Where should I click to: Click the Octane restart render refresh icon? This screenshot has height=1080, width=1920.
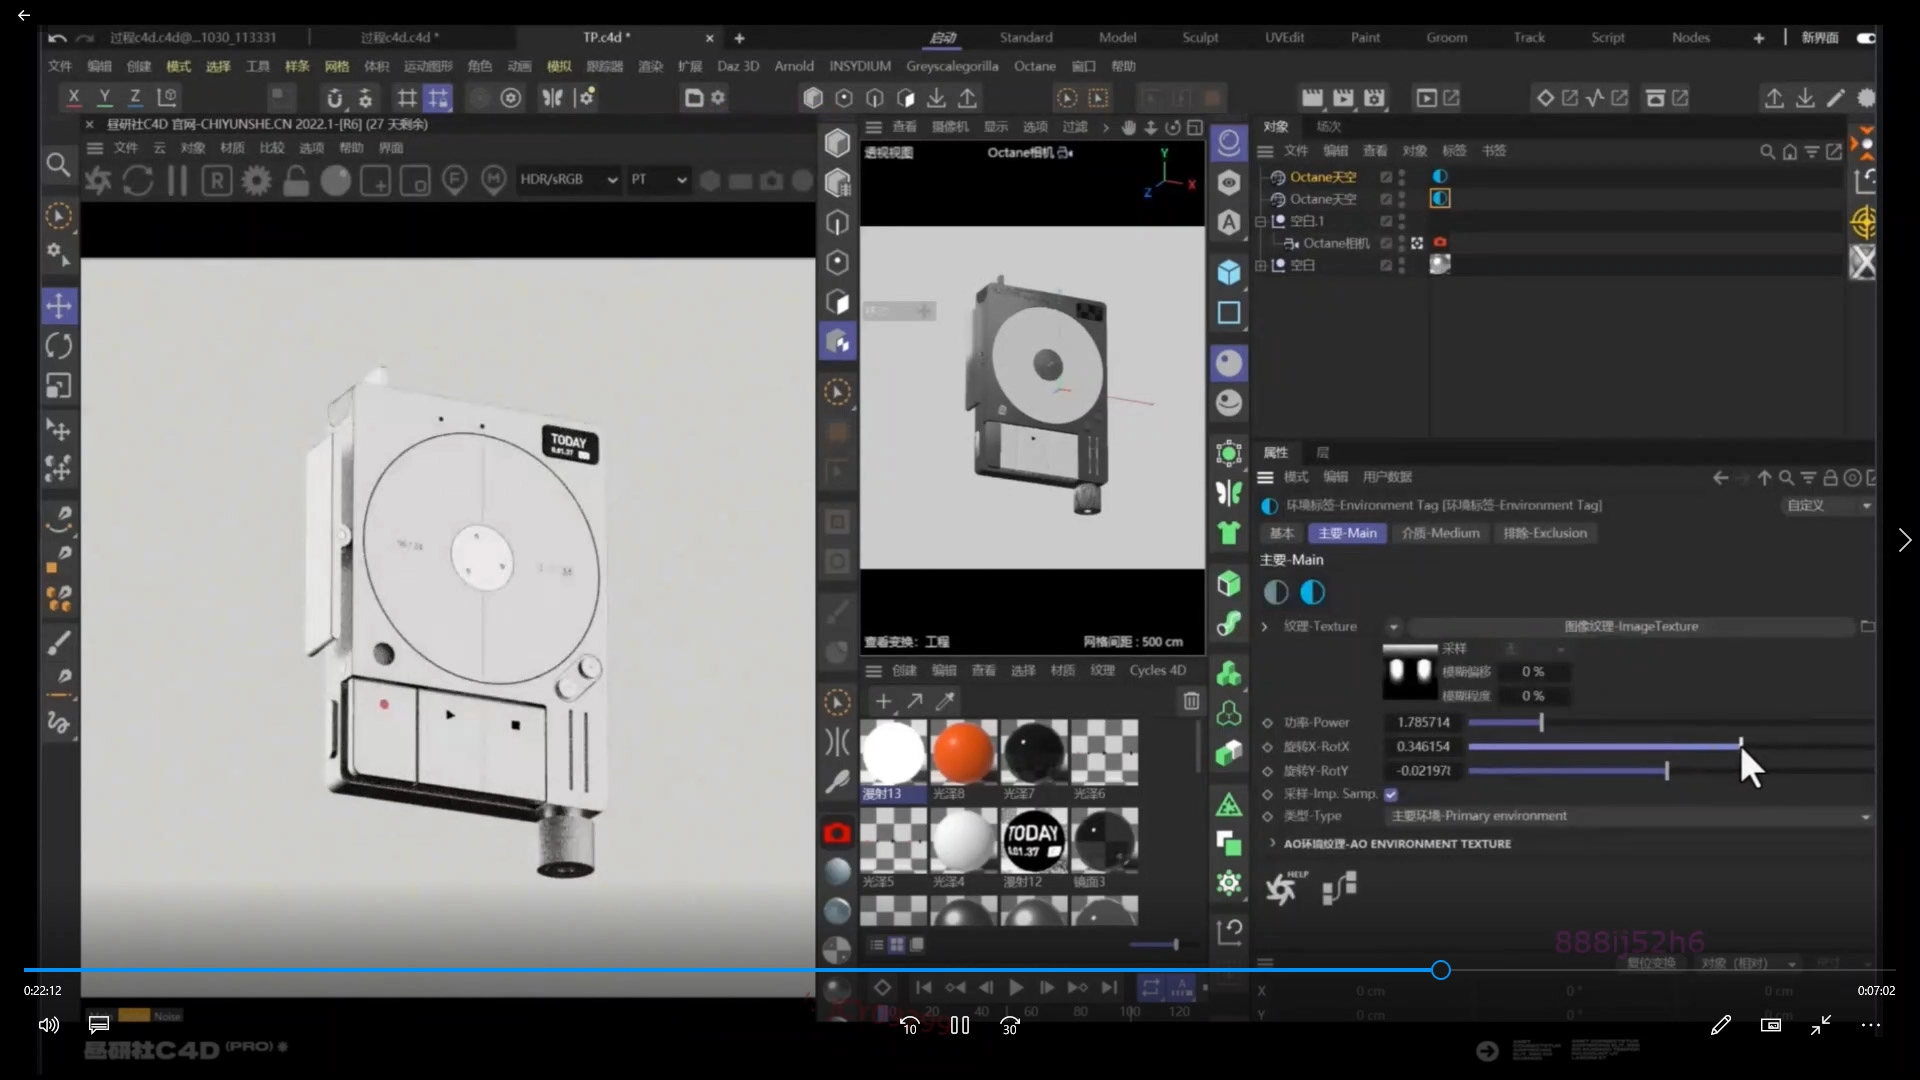click(x=137, y=181)
